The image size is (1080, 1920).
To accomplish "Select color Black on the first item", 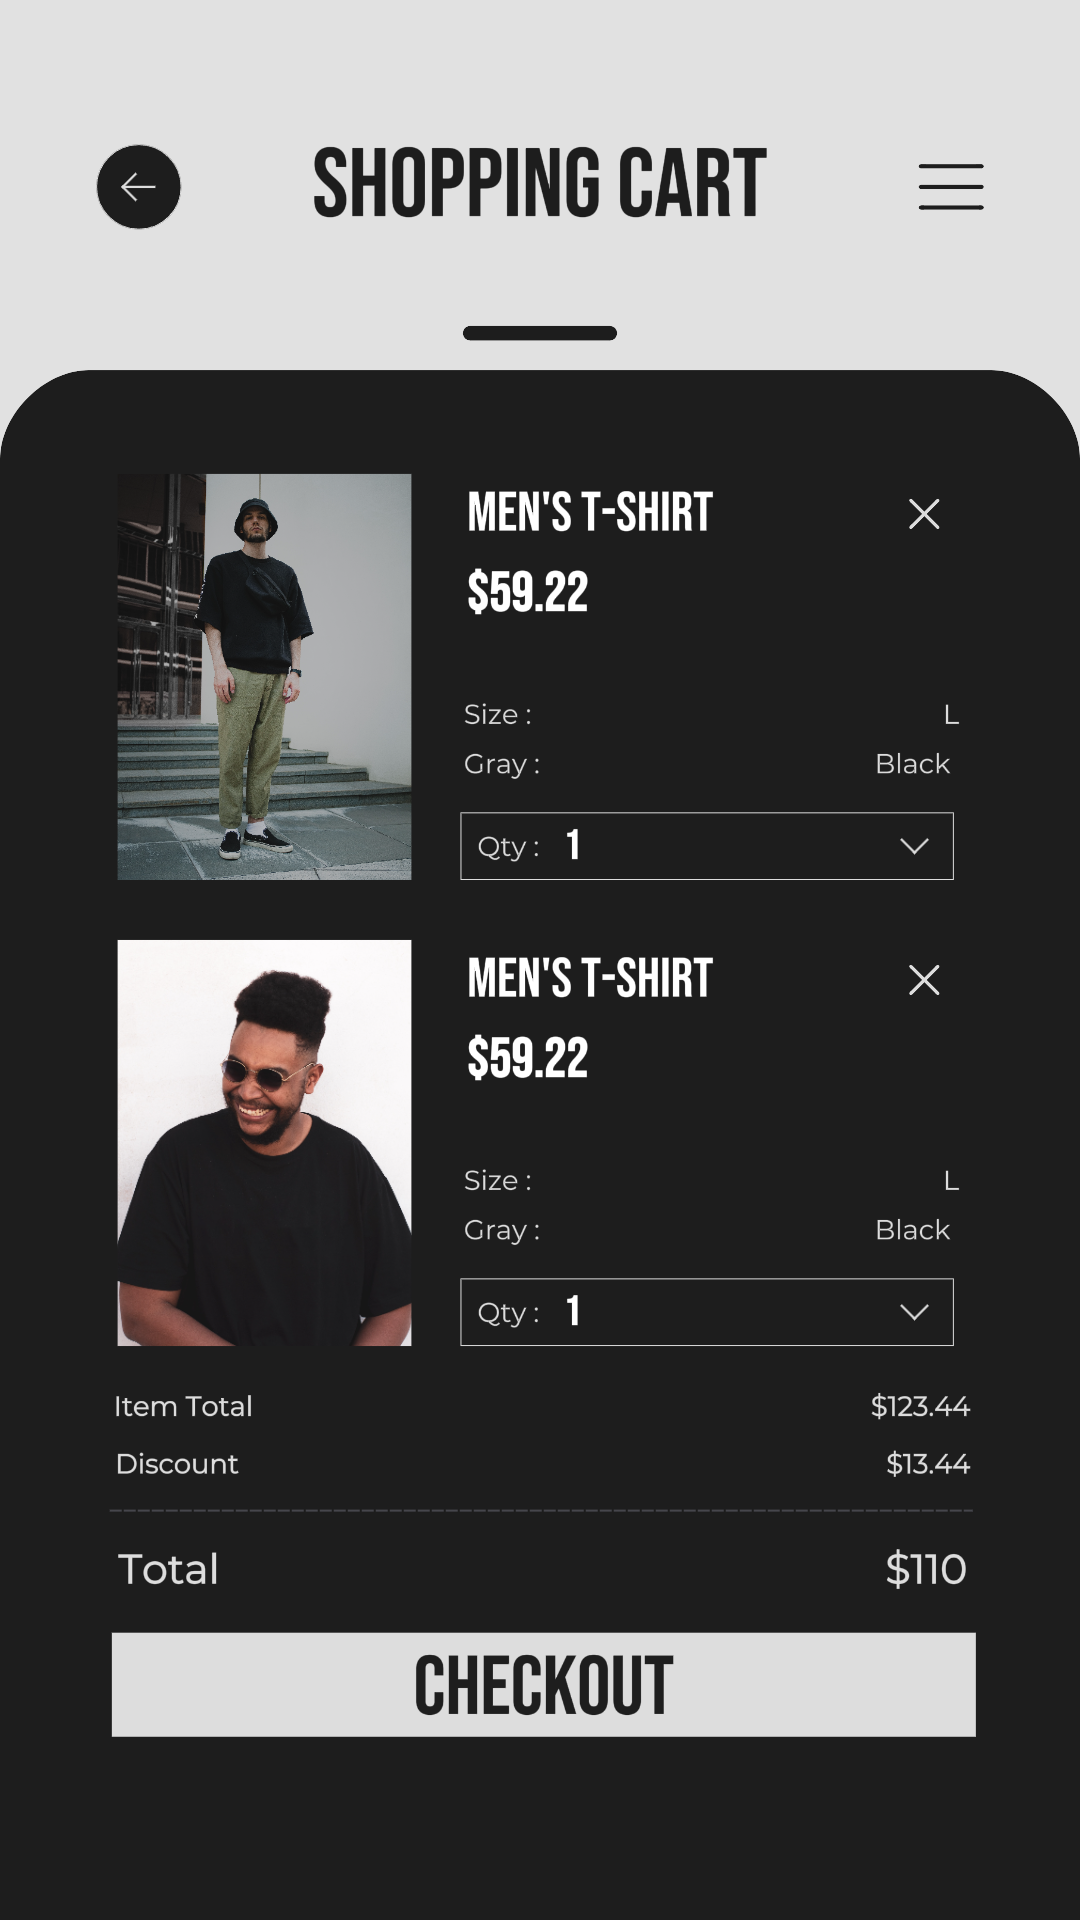I will point(912,764).
